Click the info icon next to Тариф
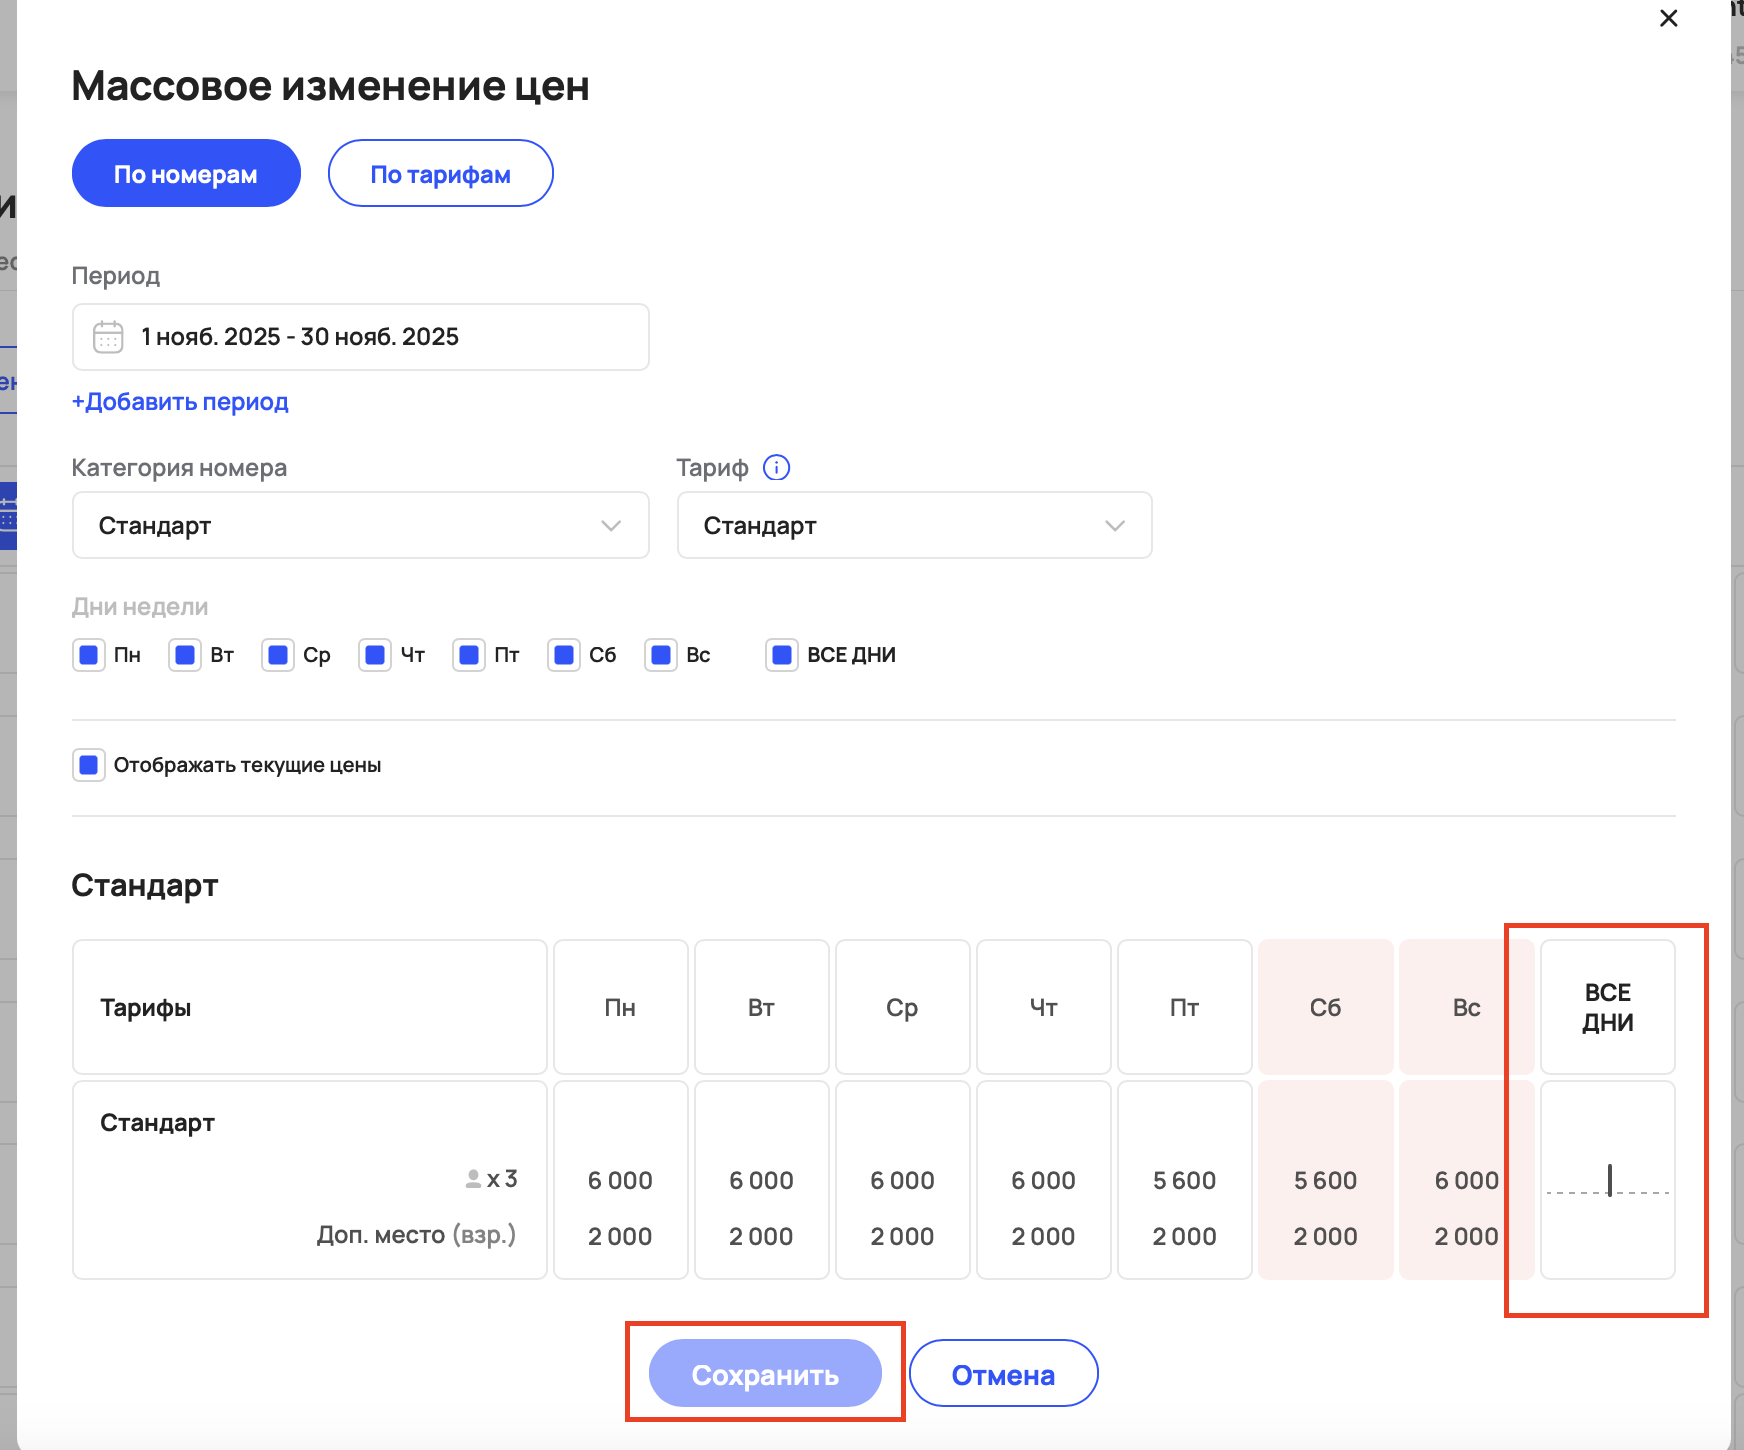Image resolution: width=1744 pixels, height=1450 pixels. click(x=776, y=468)
